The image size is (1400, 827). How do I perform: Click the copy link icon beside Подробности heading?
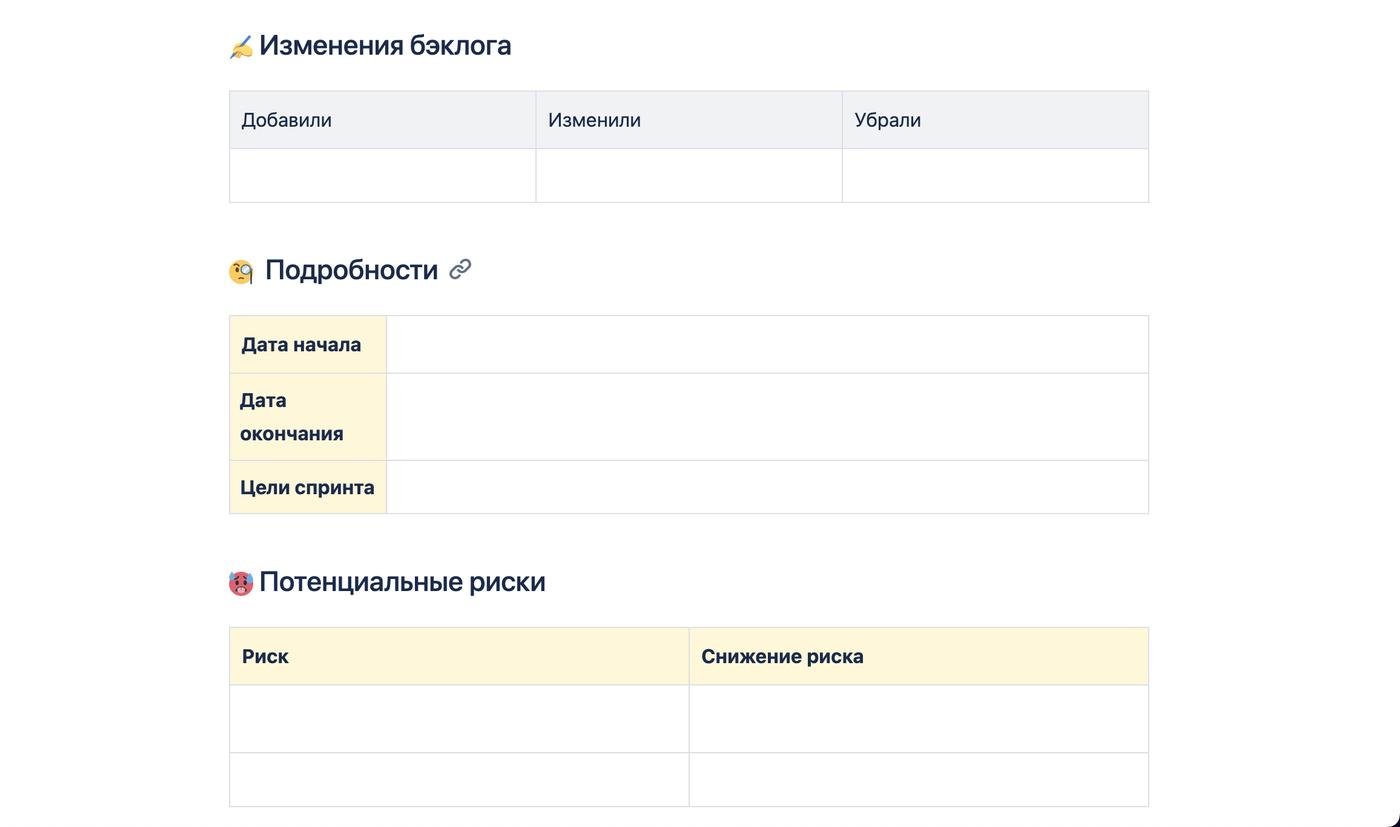[x=460, y=269]
